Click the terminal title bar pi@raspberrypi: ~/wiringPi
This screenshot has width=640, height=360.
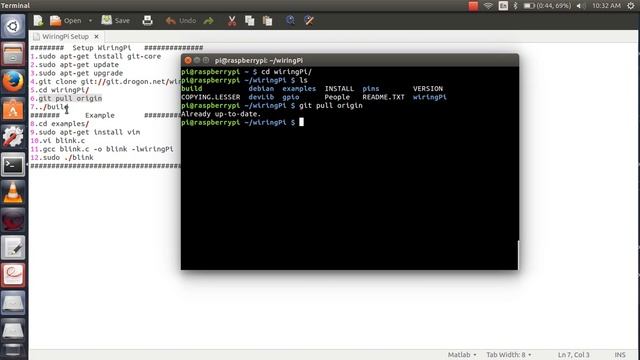(259, 60)
